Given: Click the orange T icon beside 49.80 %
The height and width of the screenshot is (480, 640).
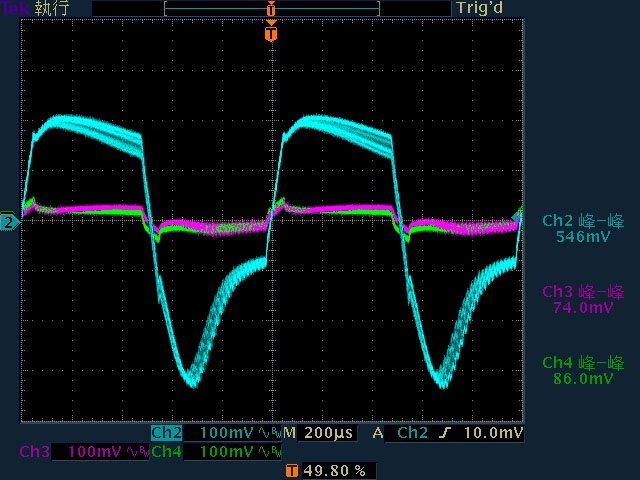Looking at the screenshot, I should pos(291,470).
